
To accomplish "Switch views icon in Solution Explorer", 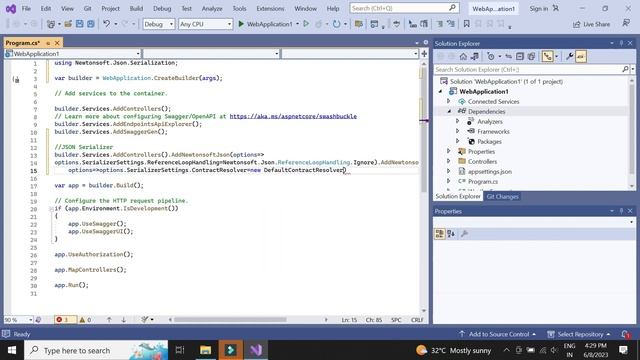I will [x=475, y=57].
